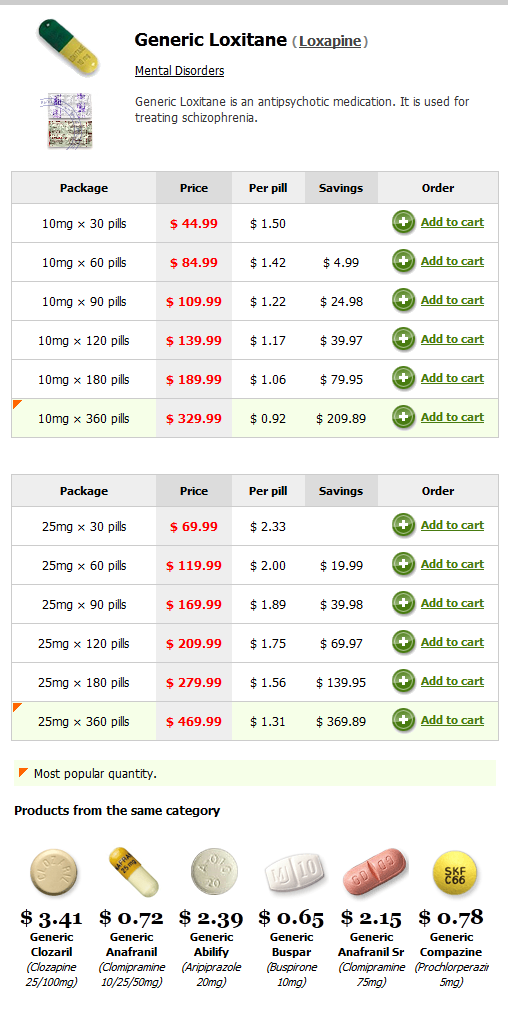The height and width of the screenshot is (1014, 508).
Task: Open the Generic Clozaril pill image
Action: tap(53, 872)
